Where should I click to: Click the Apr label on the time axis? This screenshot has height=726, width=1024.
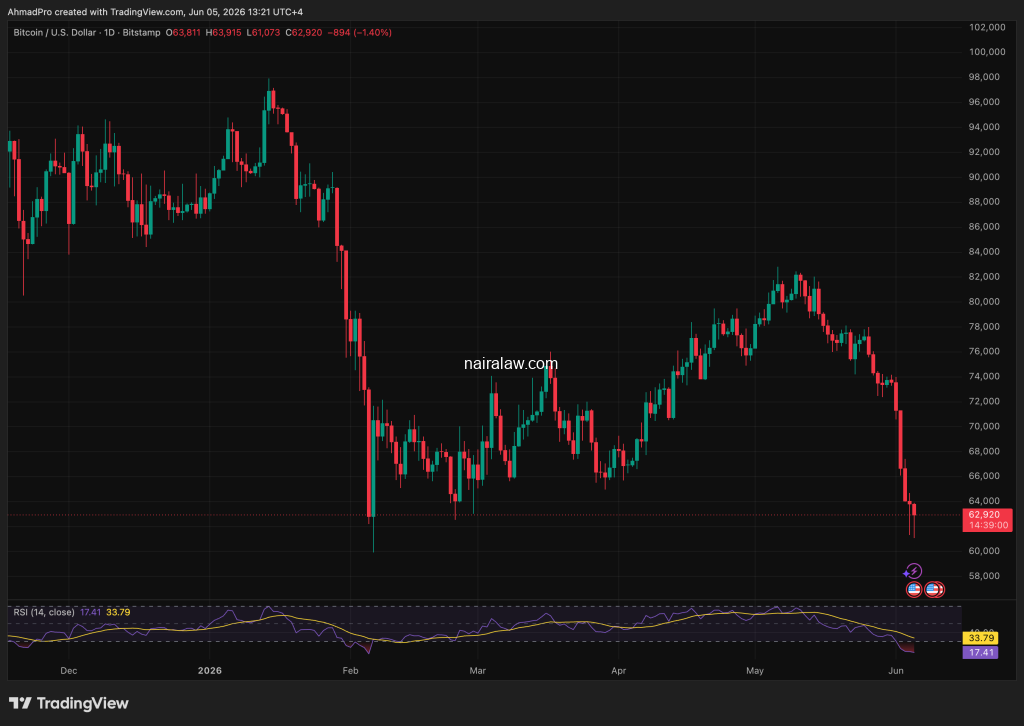618,671
